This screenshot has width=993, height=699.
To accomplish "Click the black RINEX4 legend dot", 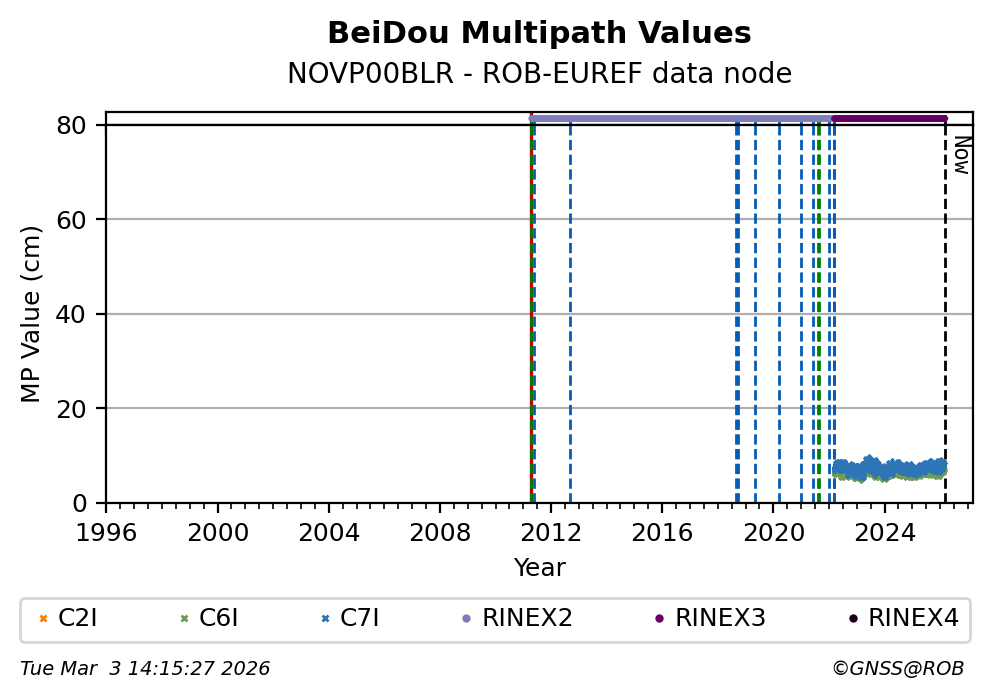I will click(x=852, y=619).
